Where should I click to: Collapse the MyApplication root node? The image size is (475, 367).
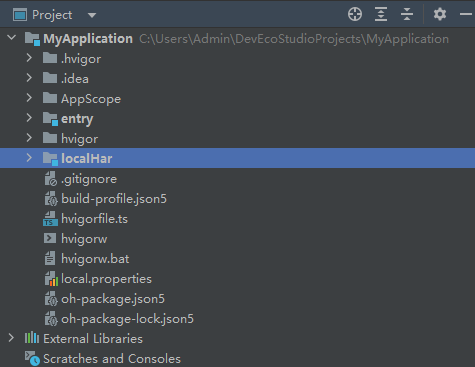tap(12, 37)
